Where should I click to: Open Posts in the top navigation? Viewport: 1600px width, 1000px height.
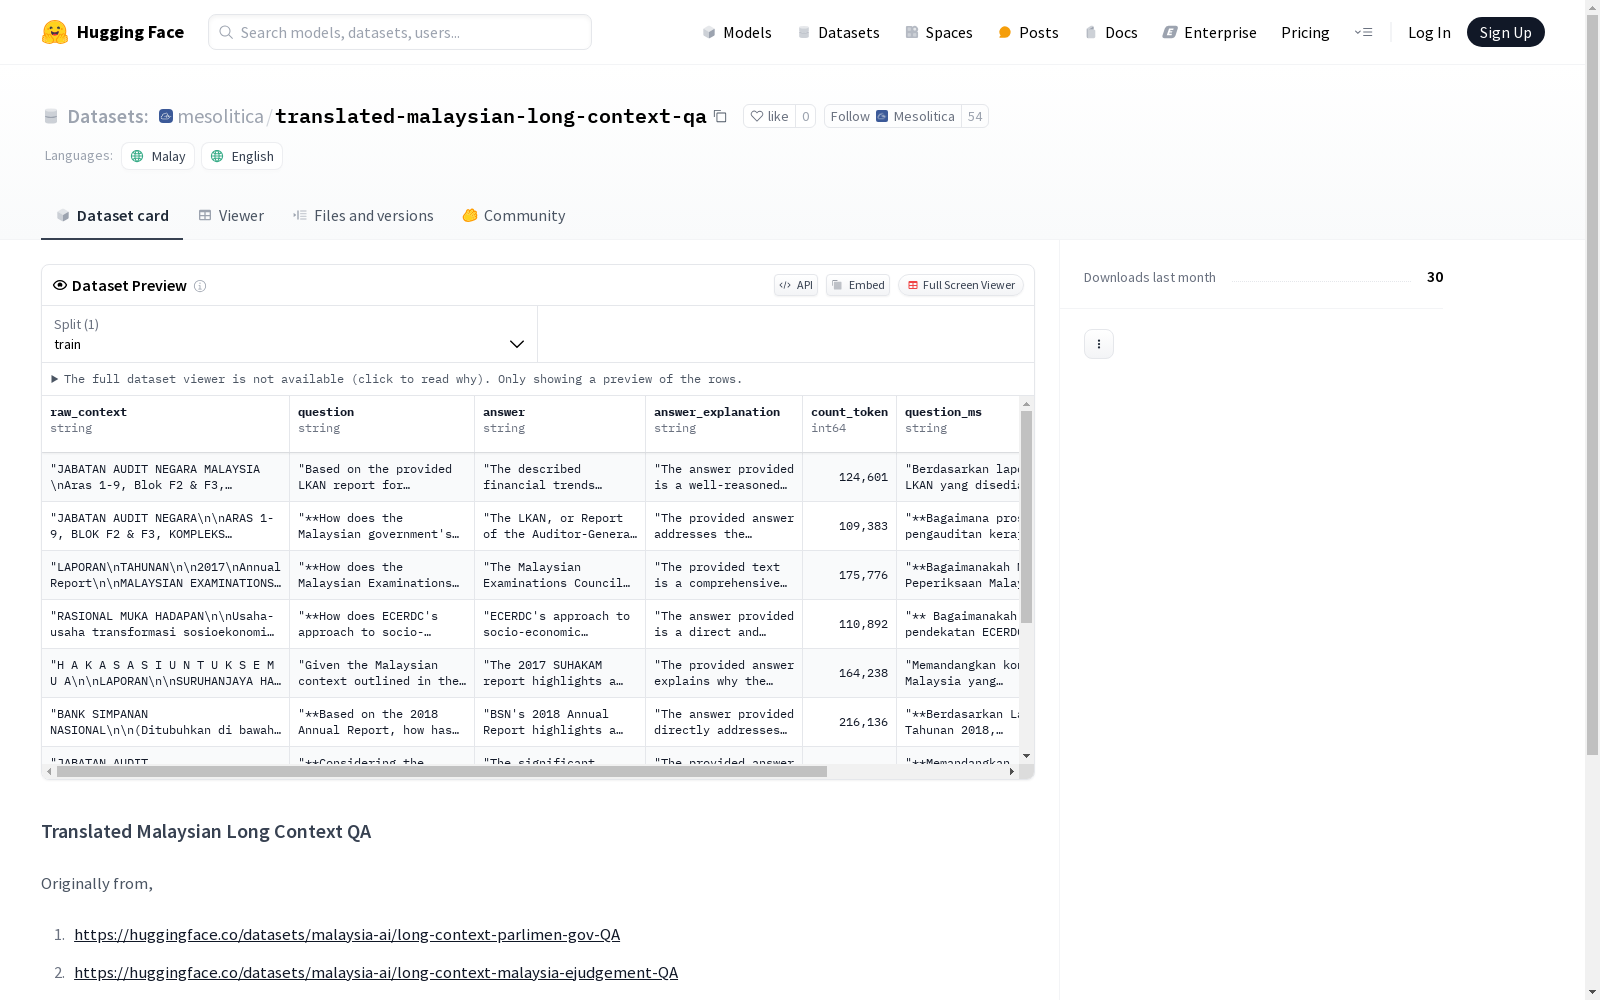click(1029, 32)
